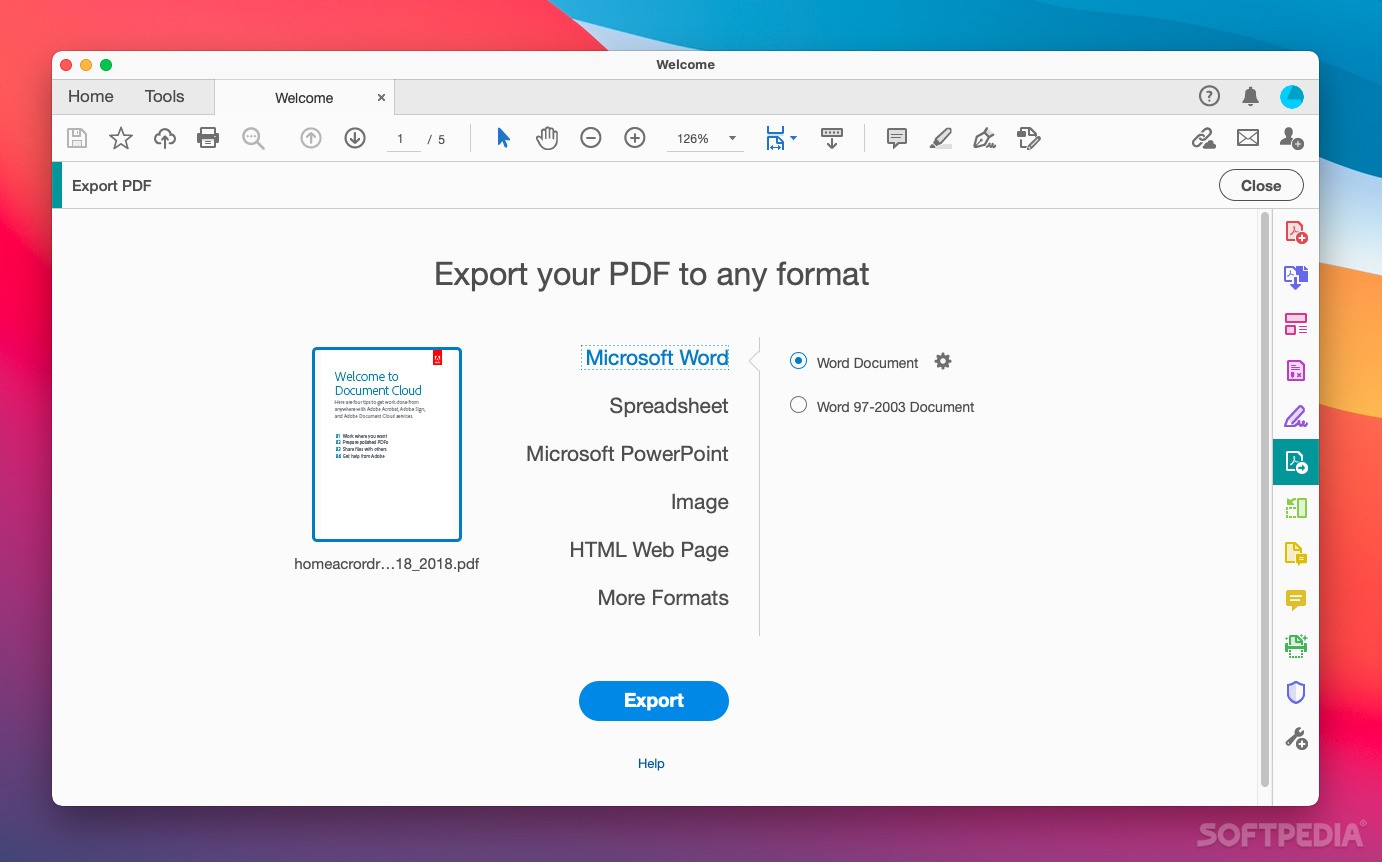
Task: Click the blue Export button
Action: point(654,701)
